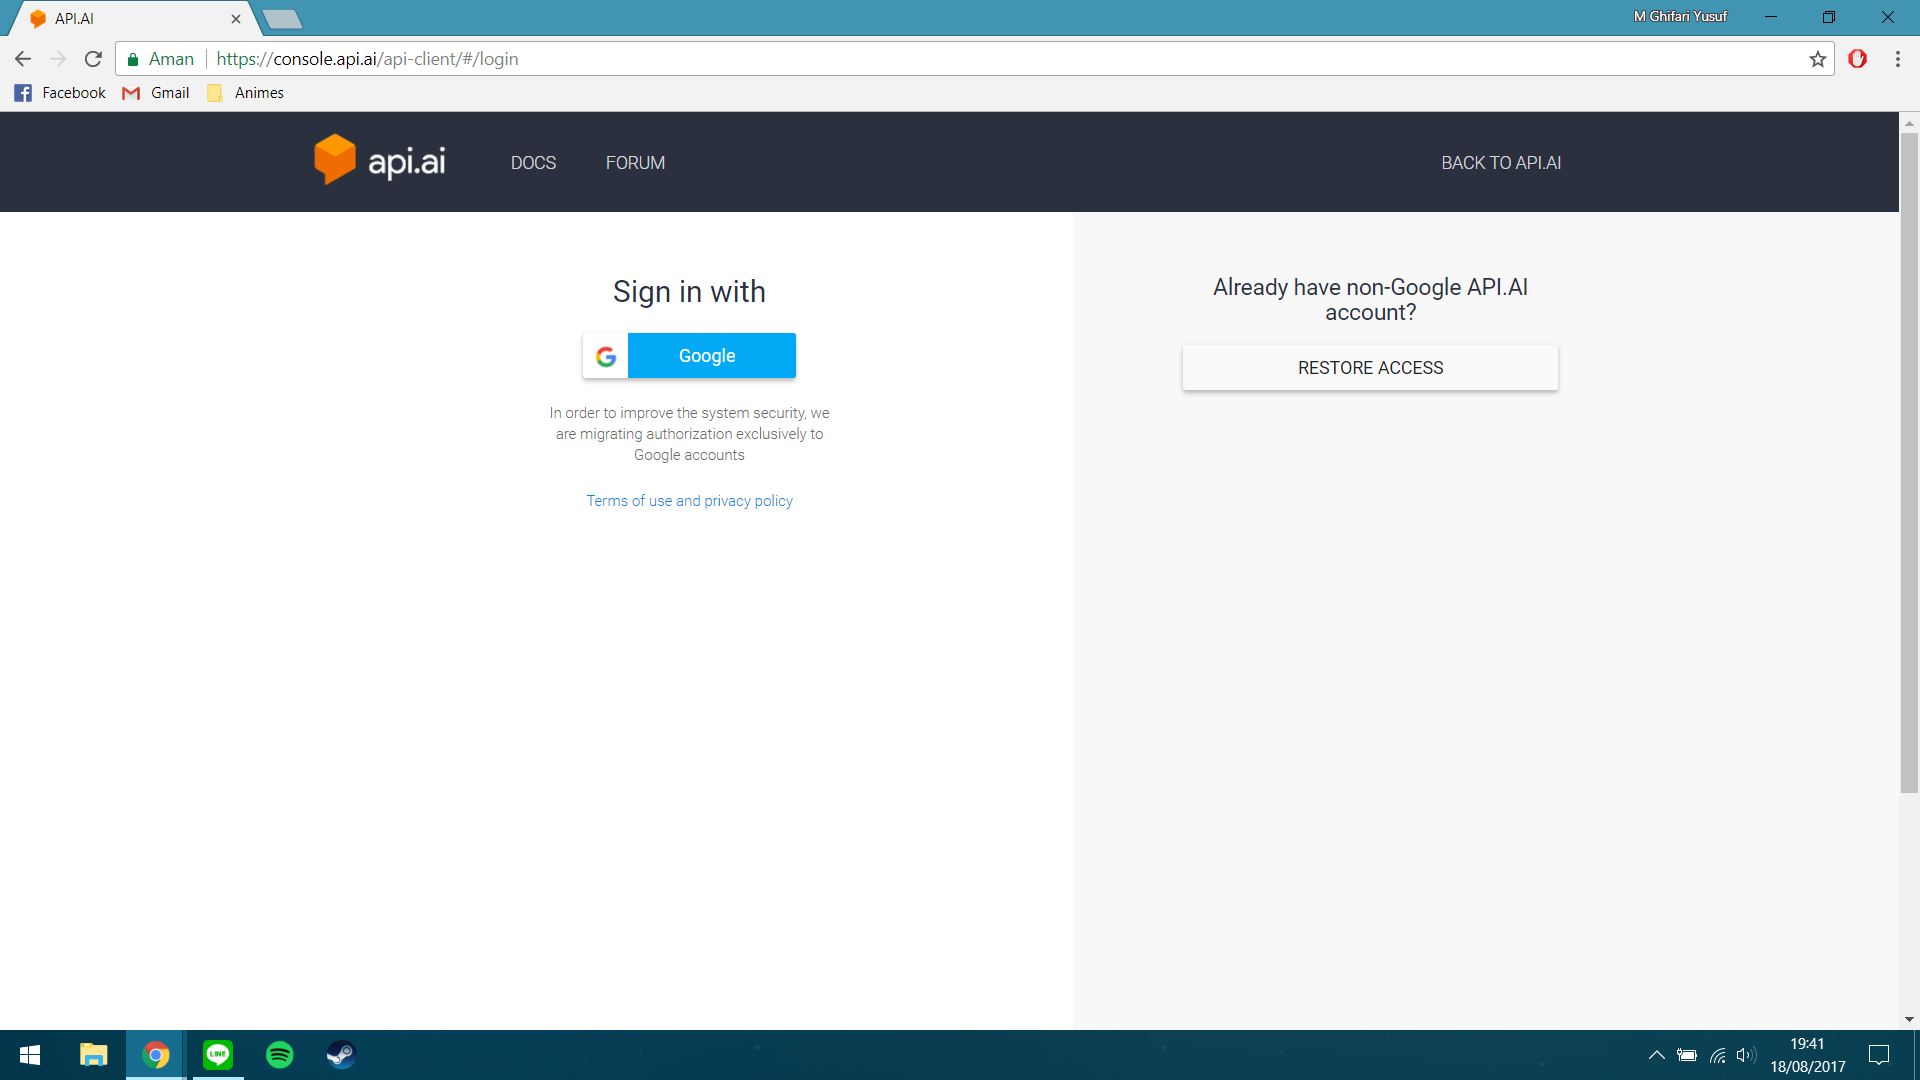Open the FORUM navigation item
The width and height of the screenshot is (1920, 1080).
635,163
